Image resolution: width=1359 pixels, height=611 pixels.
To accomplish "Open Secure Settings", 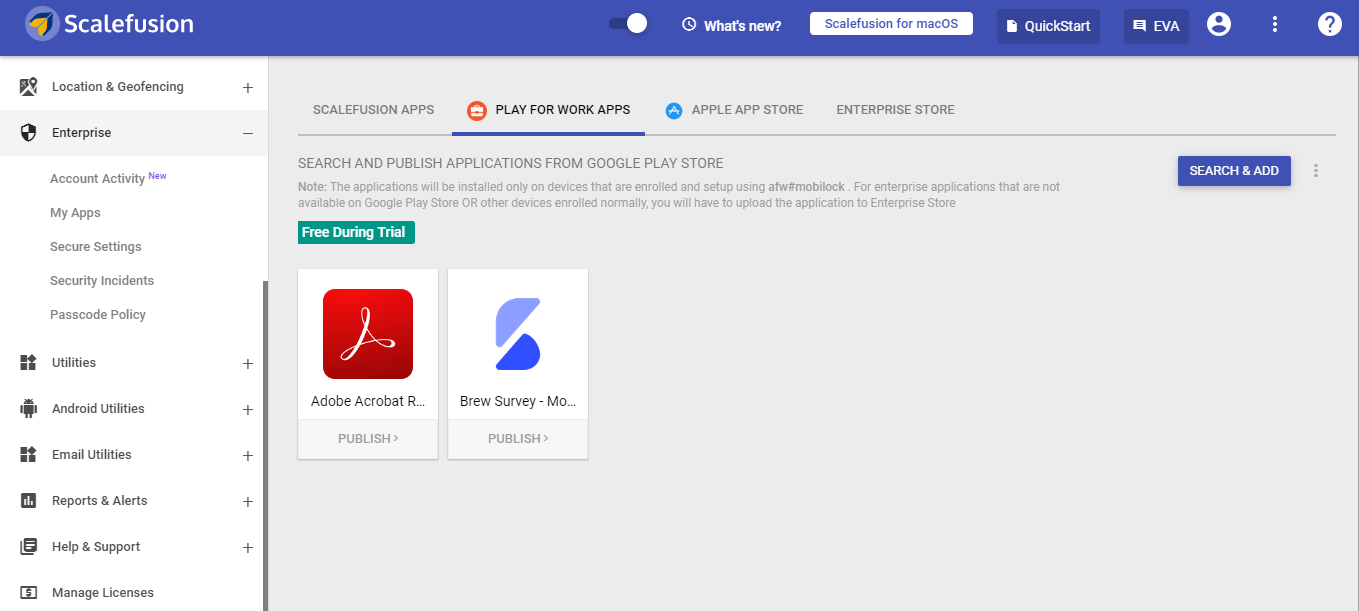I will [x=96, y=247].
